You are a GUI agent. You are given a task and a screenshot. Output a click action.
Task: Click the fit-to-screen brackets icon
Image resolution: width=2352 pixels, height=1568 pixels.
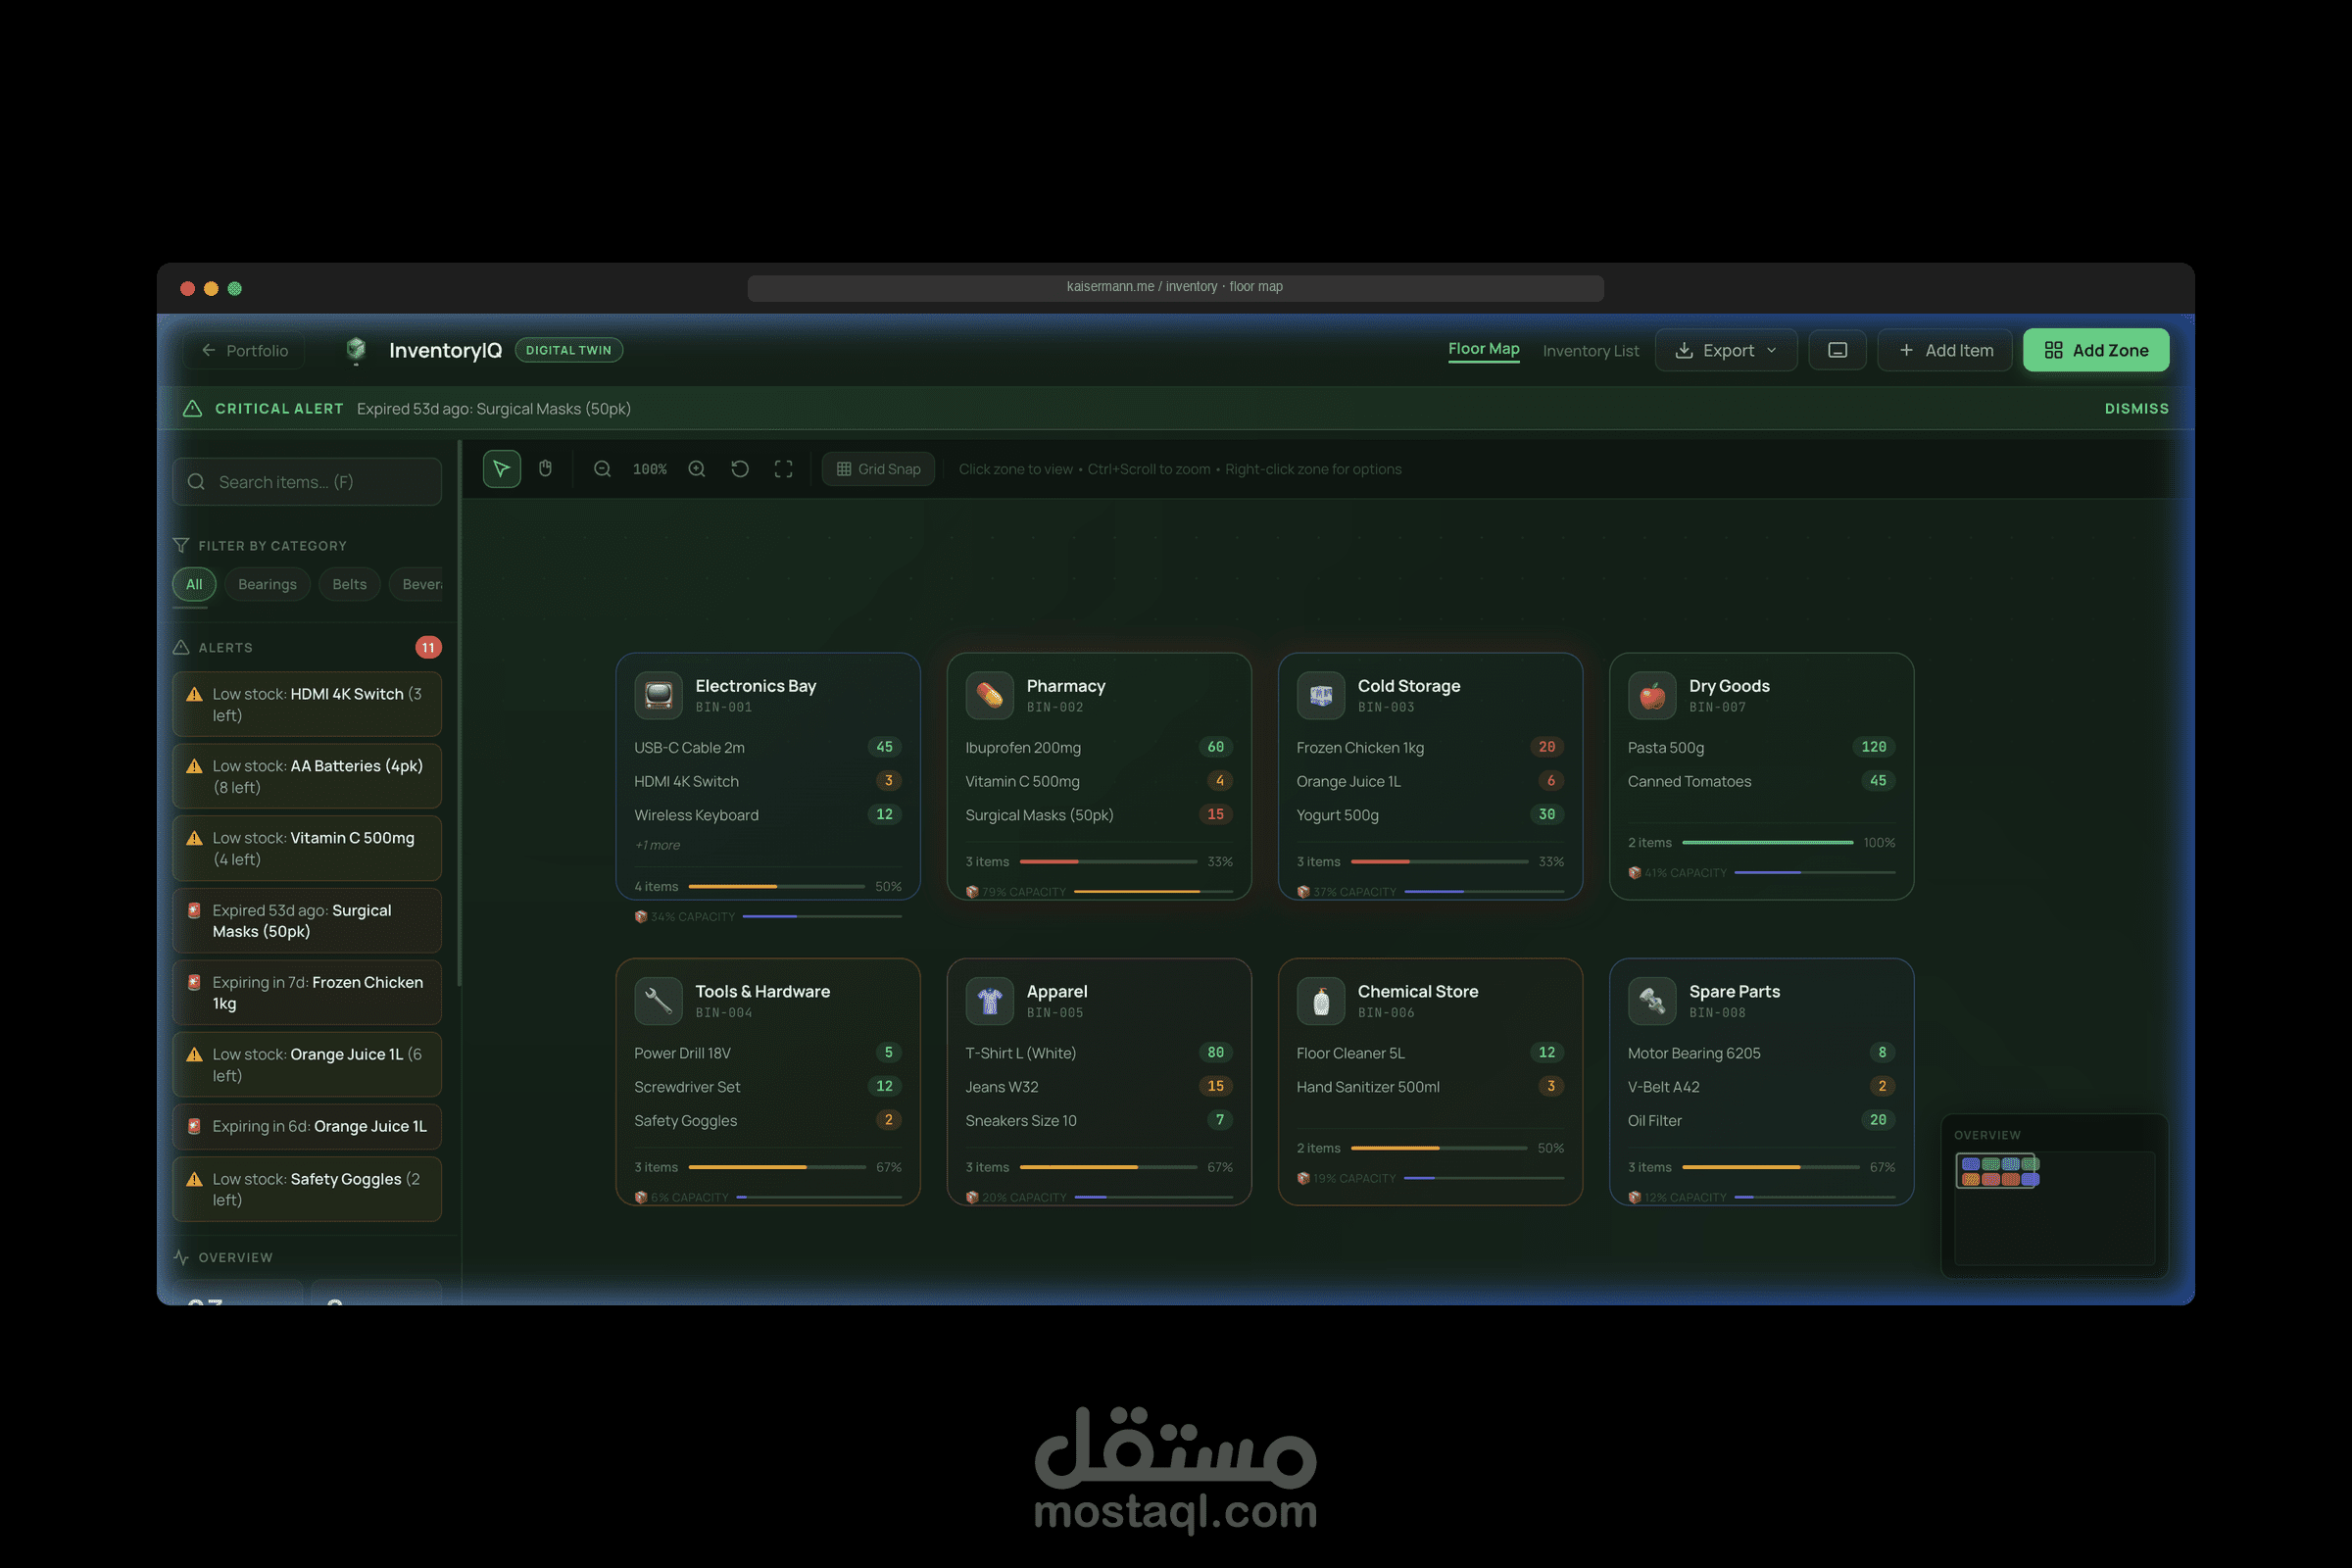pyautogui.click(x=783, y=469)
